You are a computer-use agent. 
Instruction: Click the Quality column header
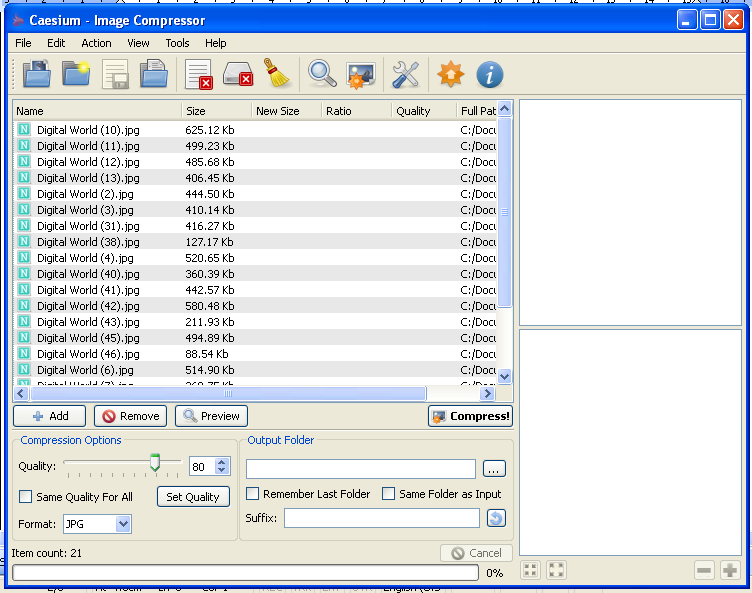point(424,111)
